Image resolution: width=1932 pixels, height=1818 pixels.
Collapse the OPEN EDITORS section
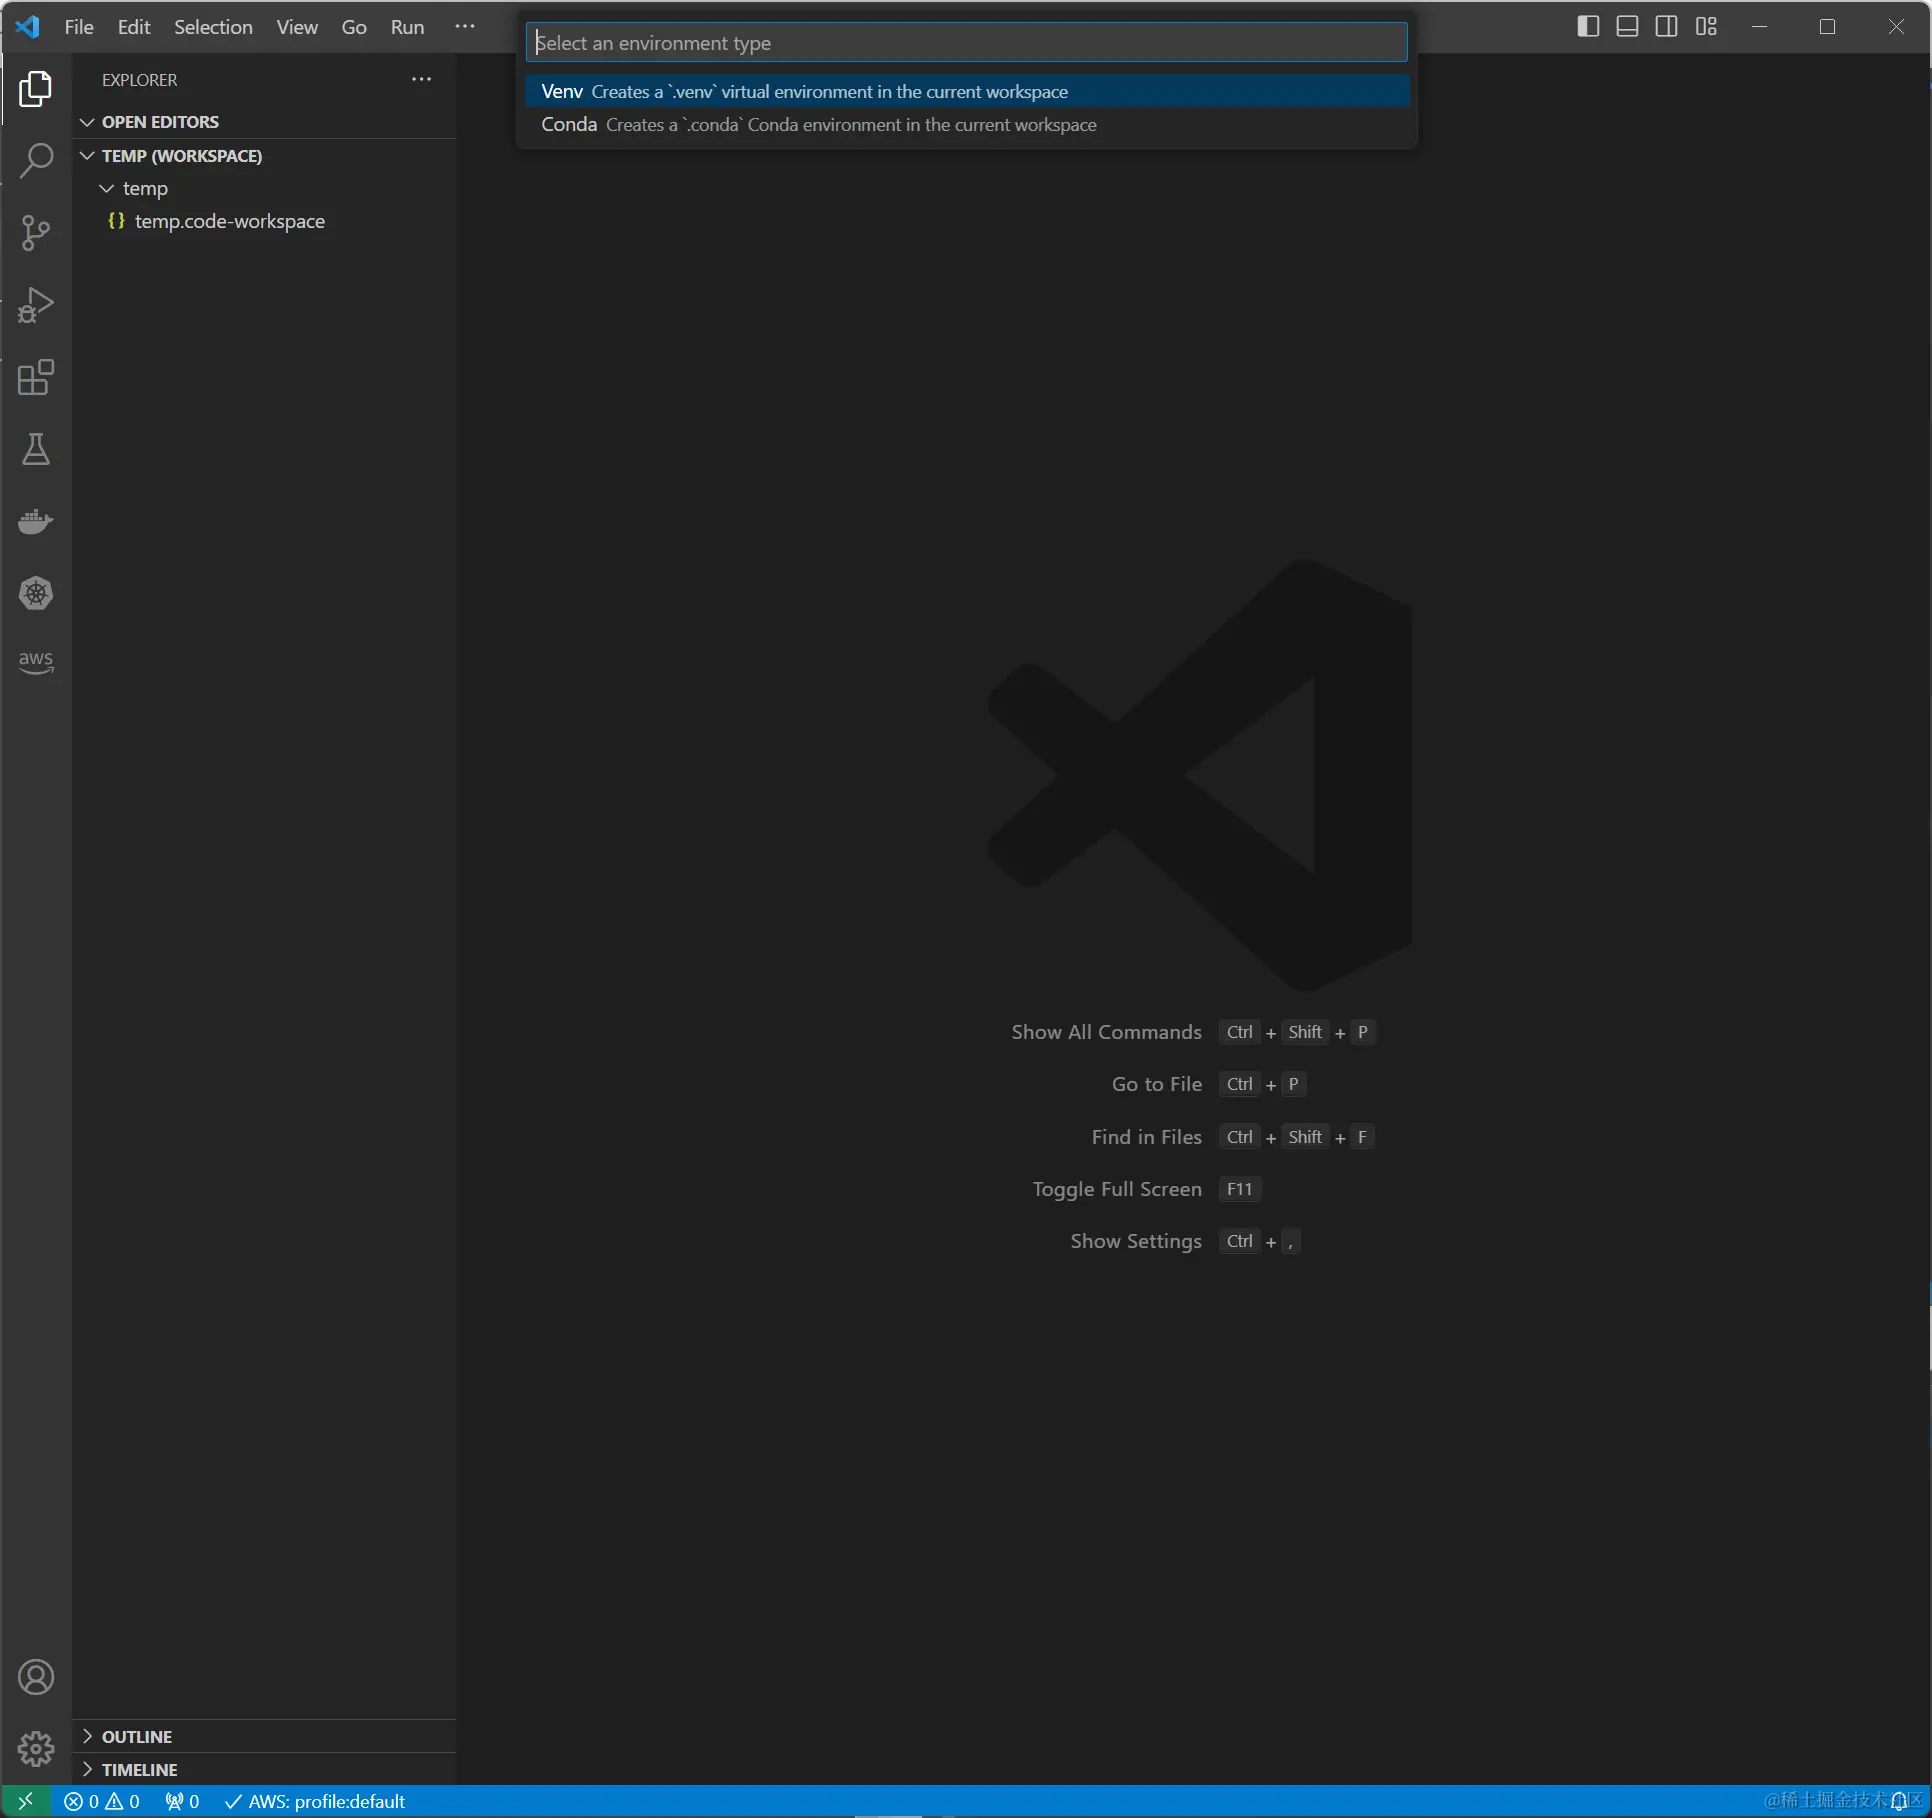pyautogui.click(x=86, y=121)
